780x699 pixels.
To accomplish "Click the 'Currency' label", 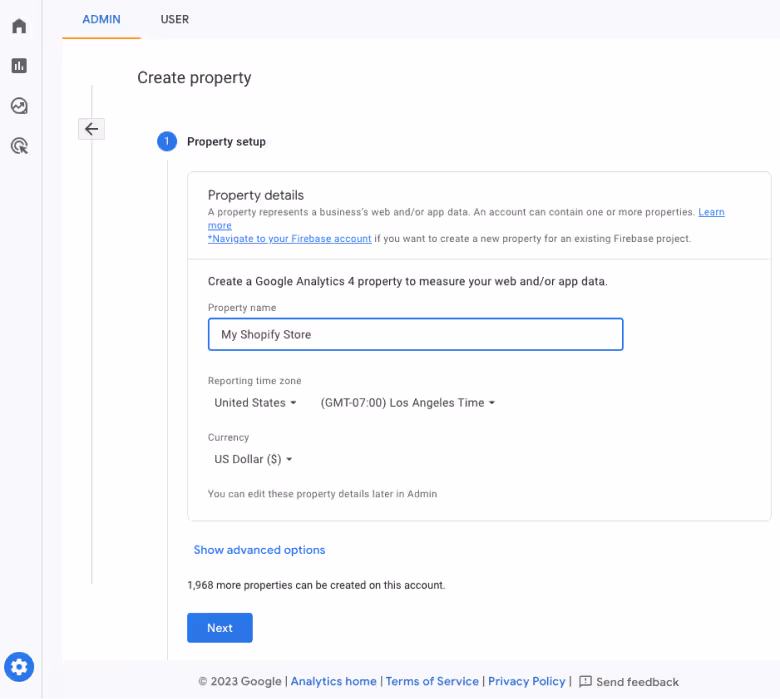I will point(228,438).
